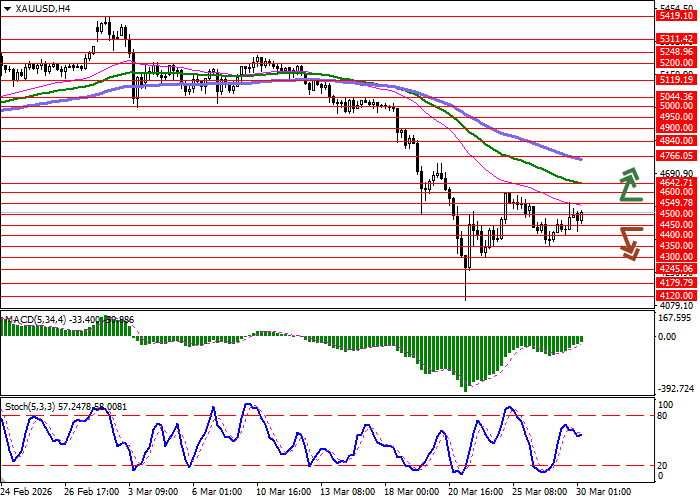Click the Stochastic 100 scale value
This screenshot has height=500, width=700.
[665, 405]
